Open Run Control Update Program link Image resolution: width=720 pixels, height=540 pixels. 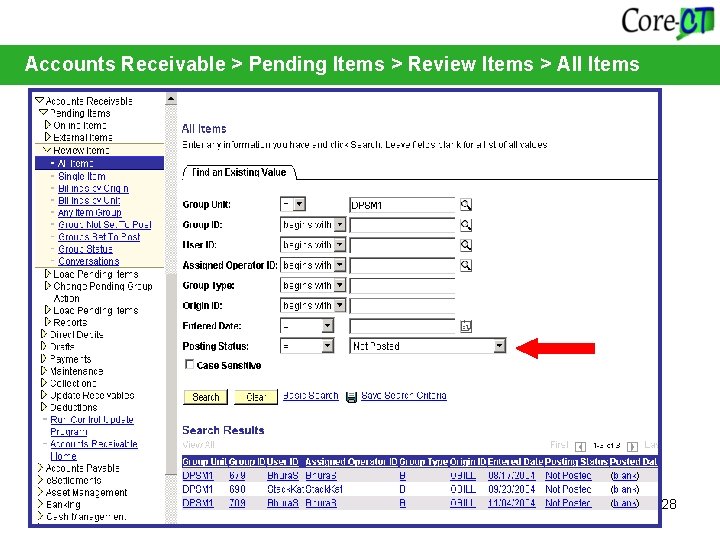click(92, 425)
